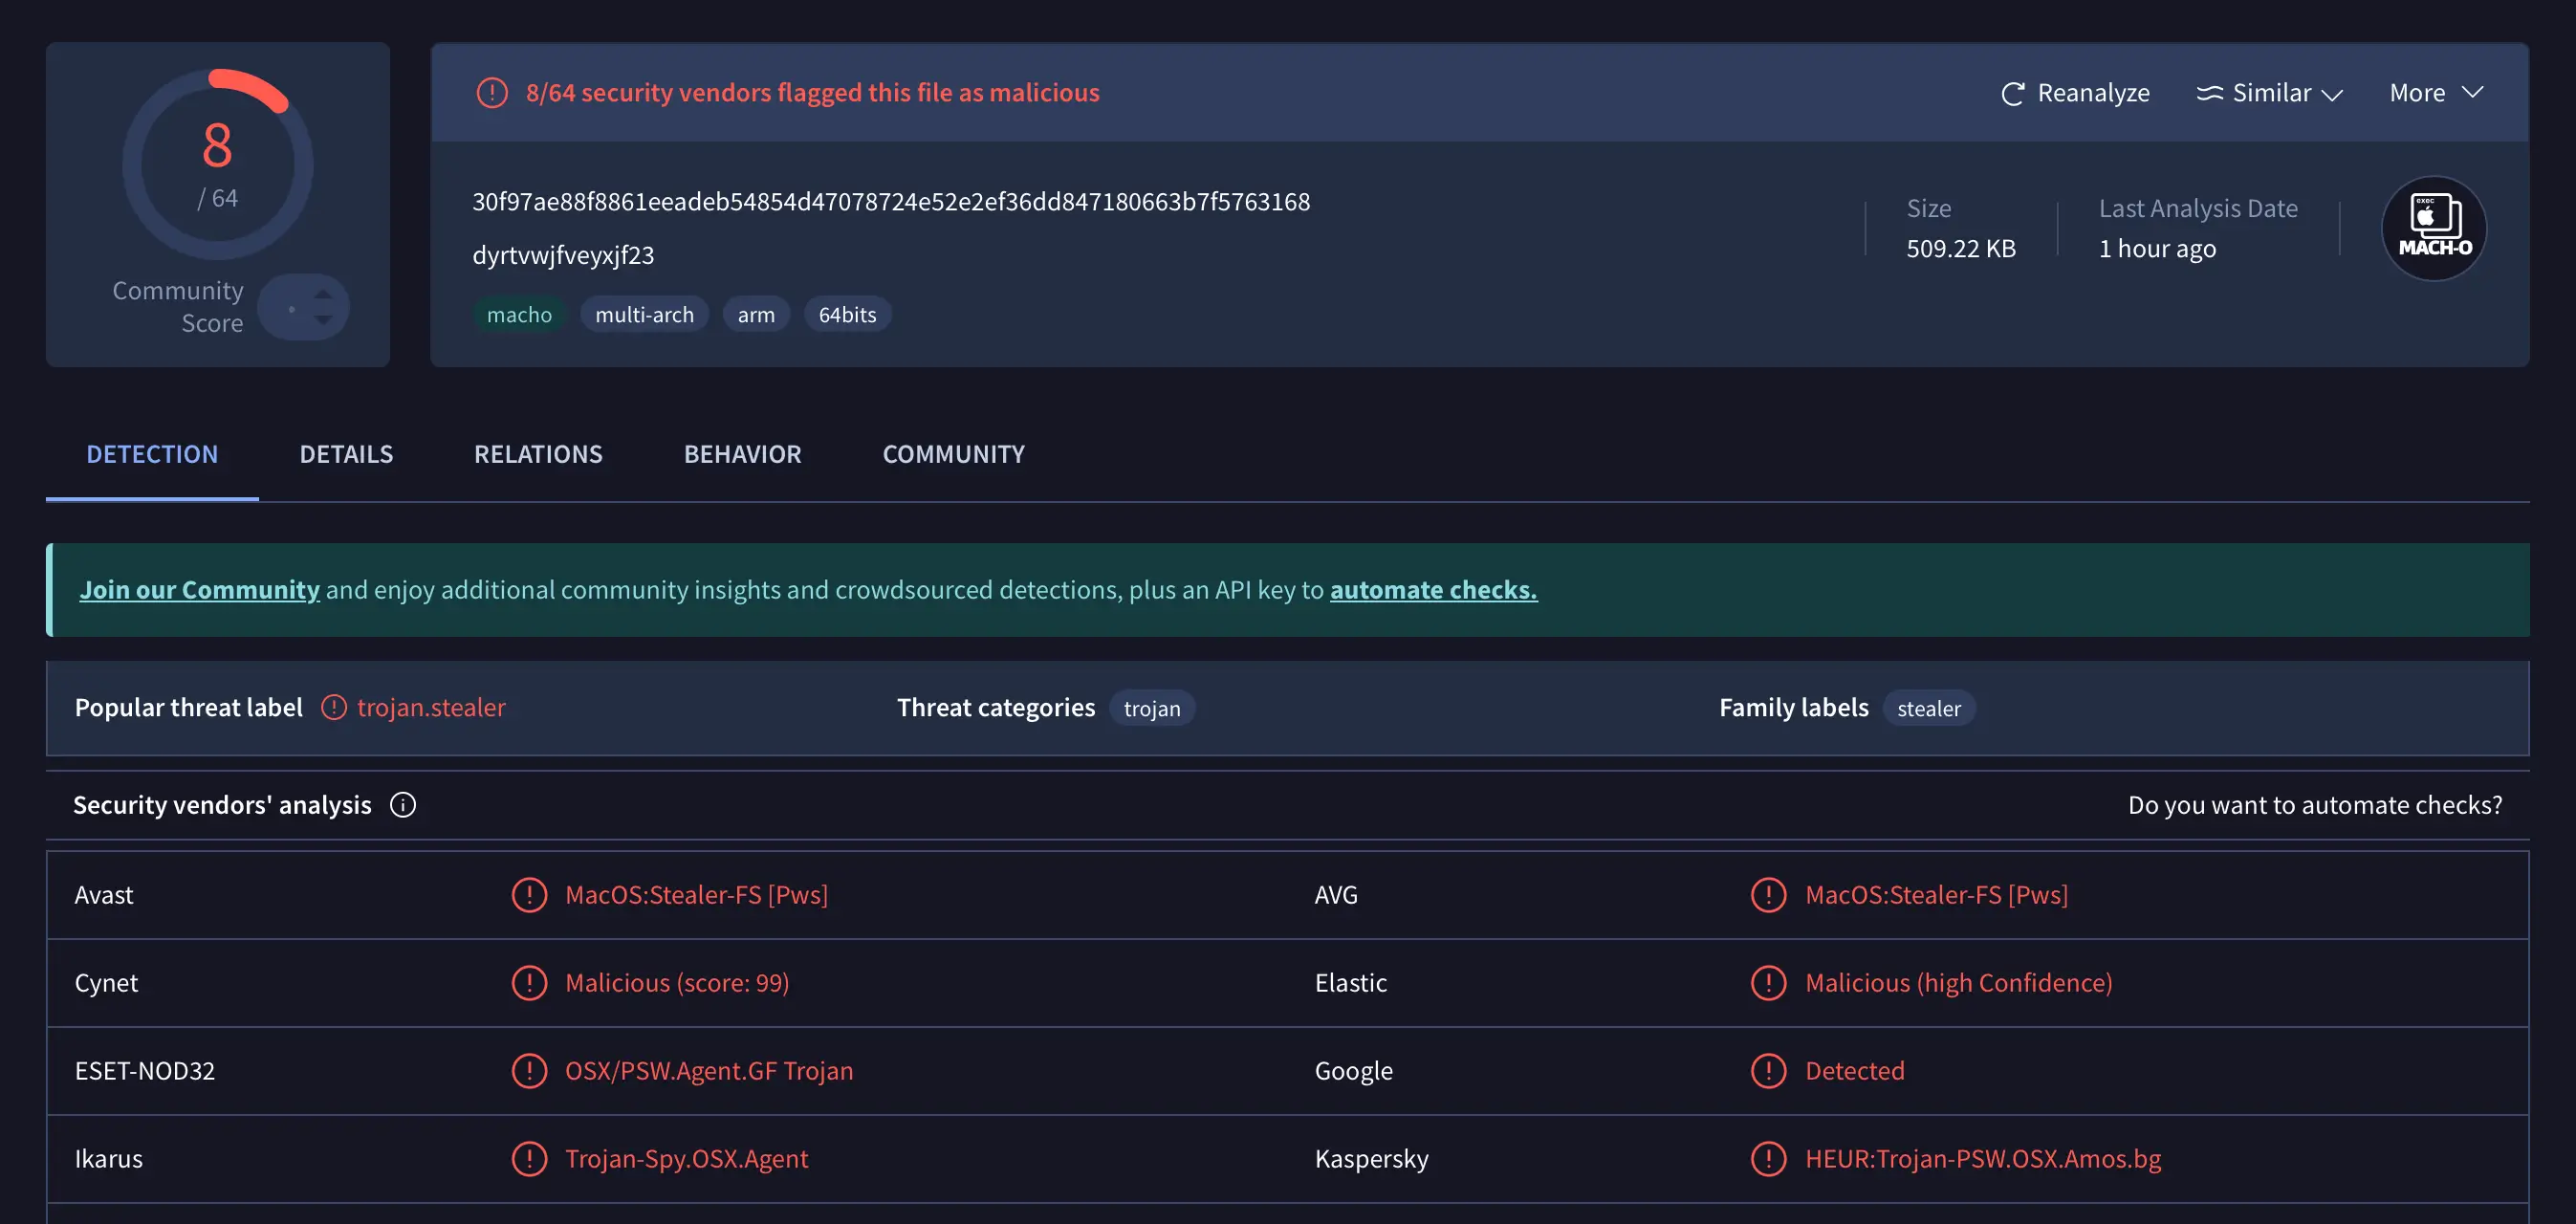
Task: Click alert icon next to Elastic's Malicious verdict
Action: (1768, 983)
